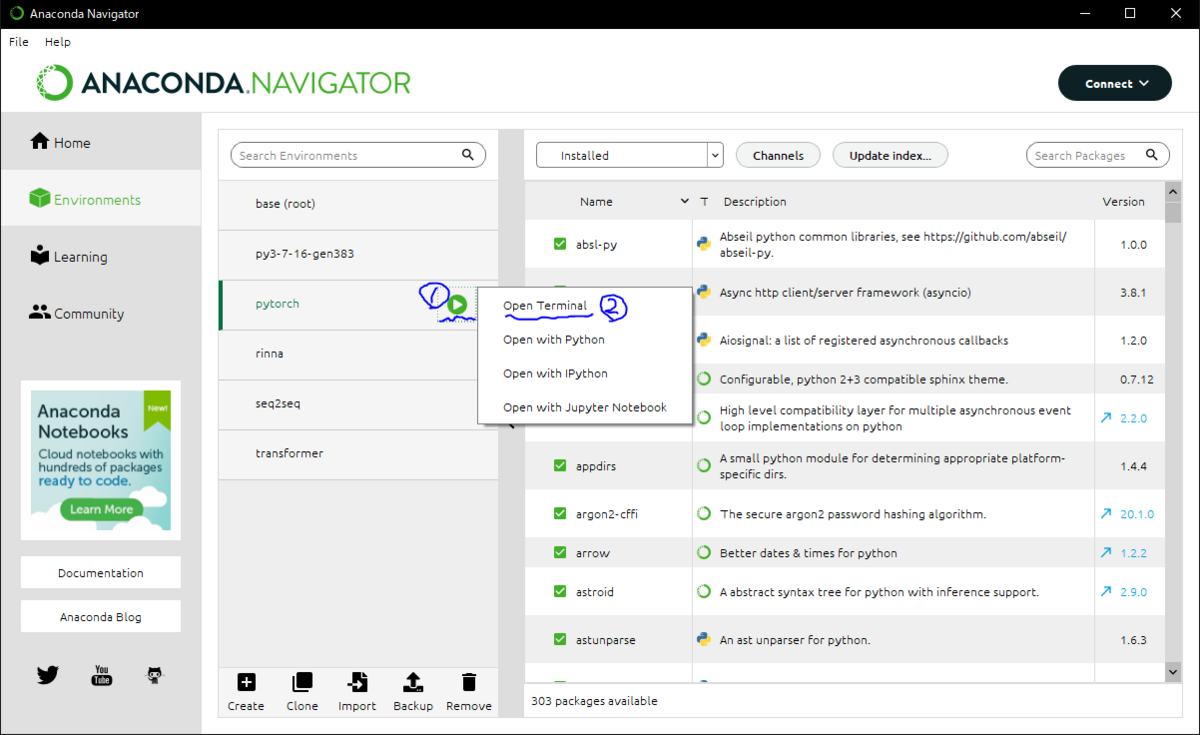Screen dimensions: 1200x735
Task: Open the Installed package filter dropdown
Action: tap(629, 155)
